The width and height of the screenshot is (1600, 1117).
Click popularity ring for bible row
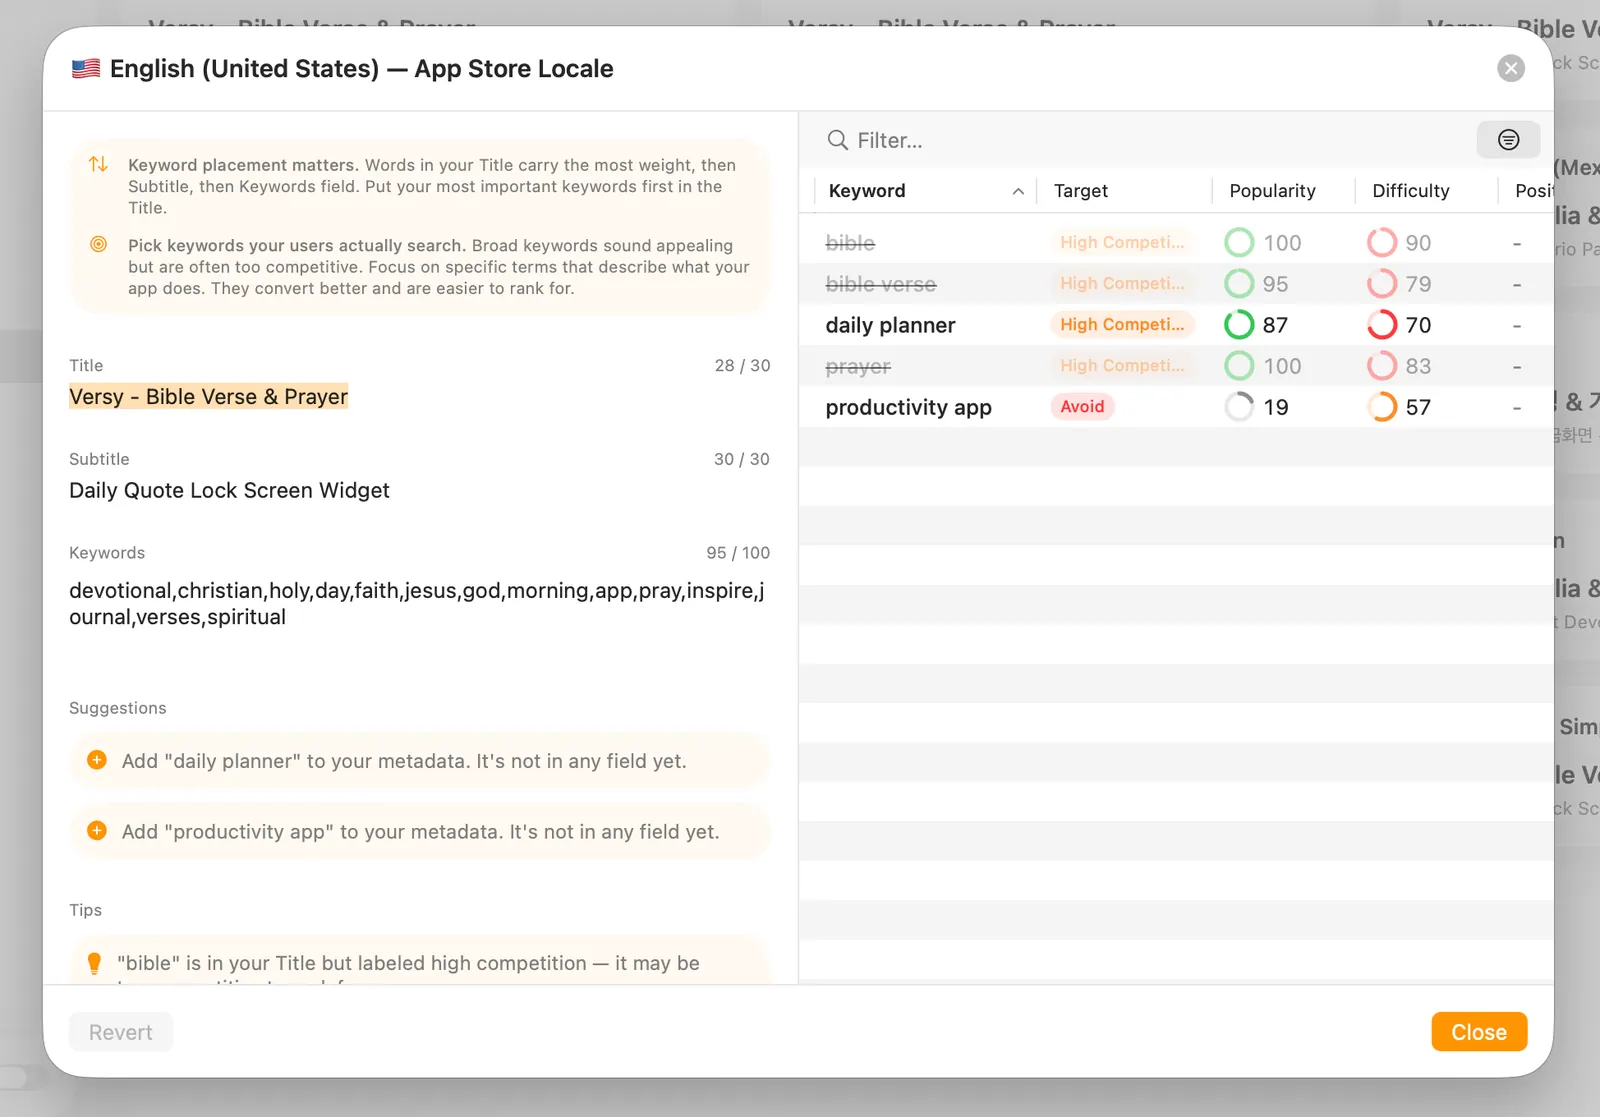[1239, 243]
